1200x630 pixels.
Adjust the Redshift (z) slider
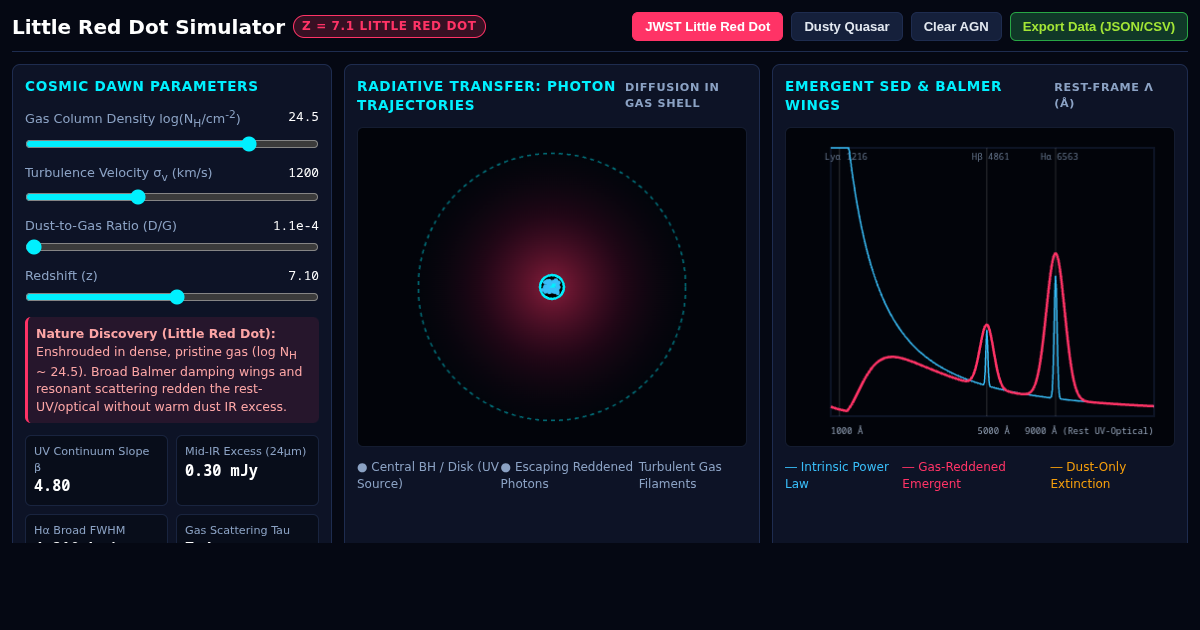[172, 297]
